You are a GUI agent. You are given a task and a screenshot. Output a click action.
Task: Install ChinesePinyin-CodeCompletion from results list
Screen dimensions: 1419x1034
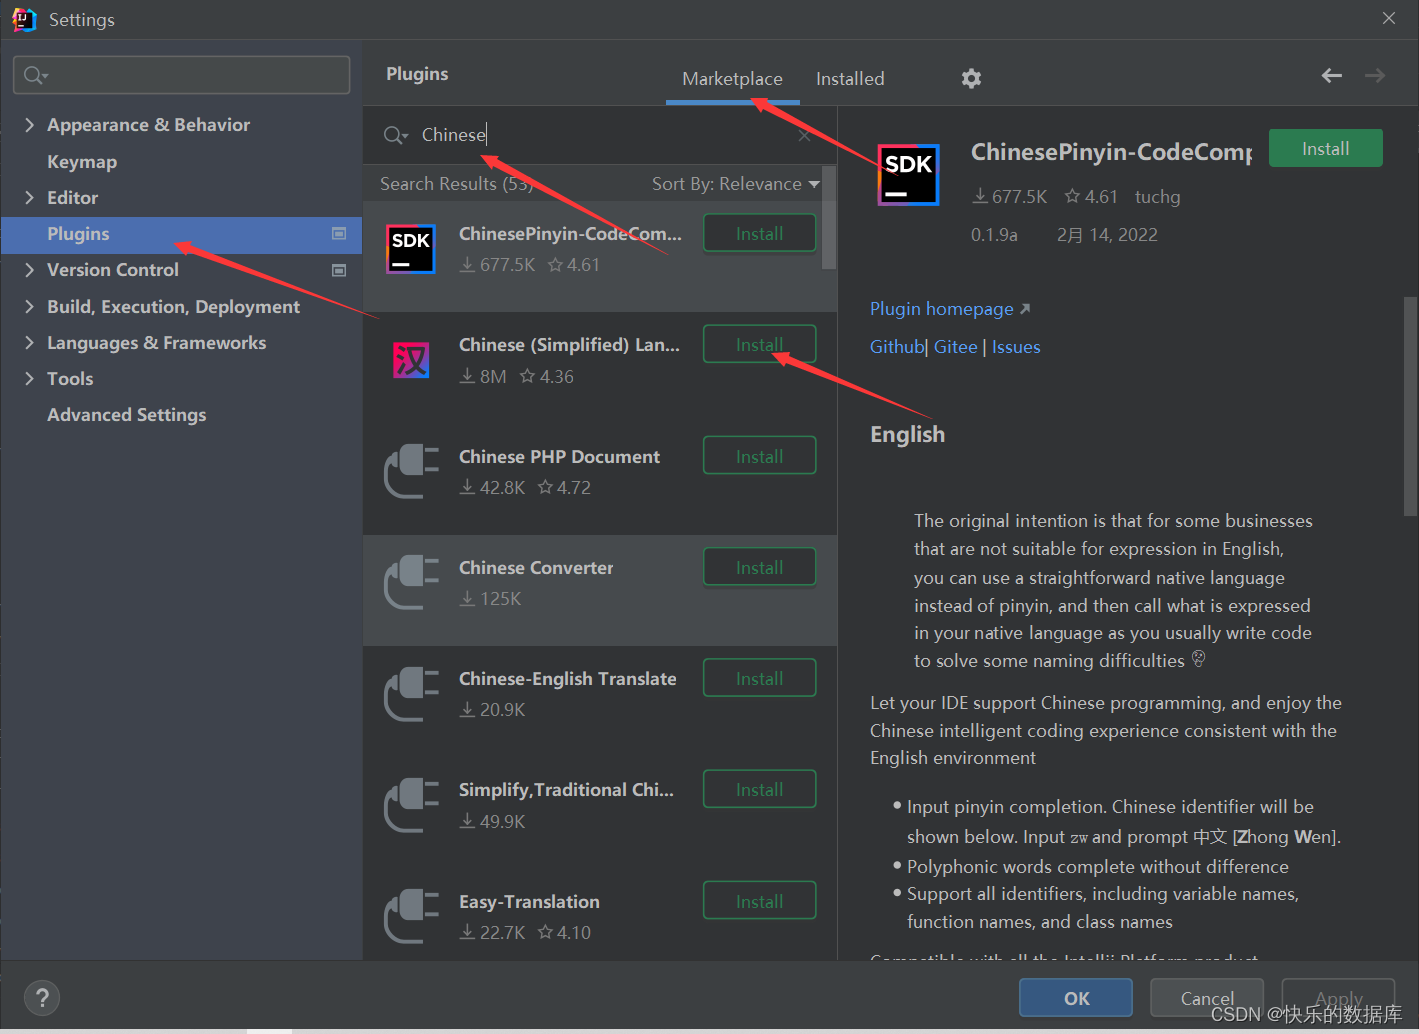pyautogui.click(x=759, y=233)
